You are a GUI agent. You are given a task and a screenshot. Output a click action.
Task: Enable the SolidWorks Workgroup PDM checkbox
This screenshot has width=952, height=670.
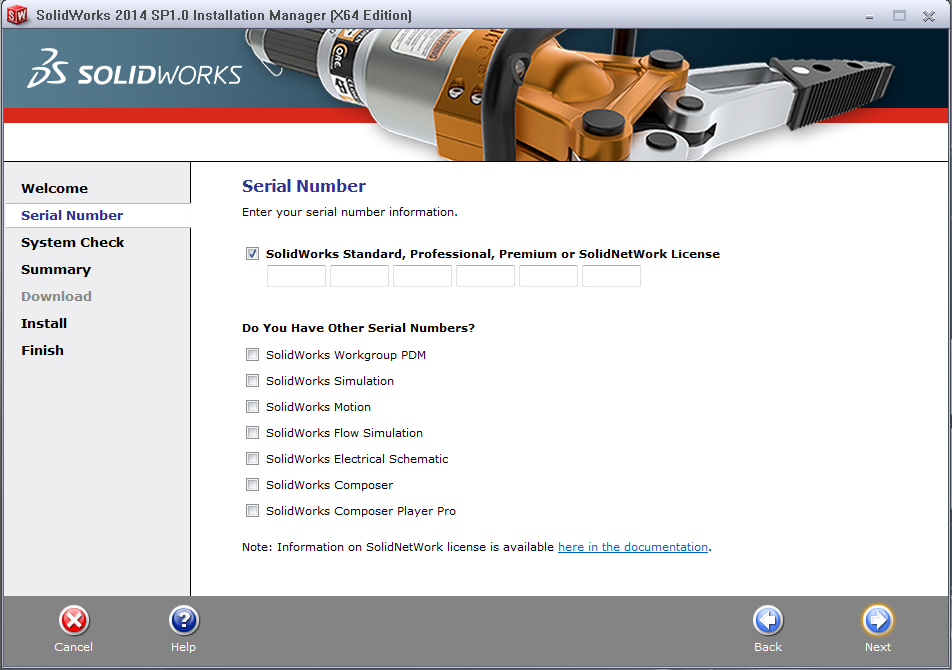click(x=252, y=354)
